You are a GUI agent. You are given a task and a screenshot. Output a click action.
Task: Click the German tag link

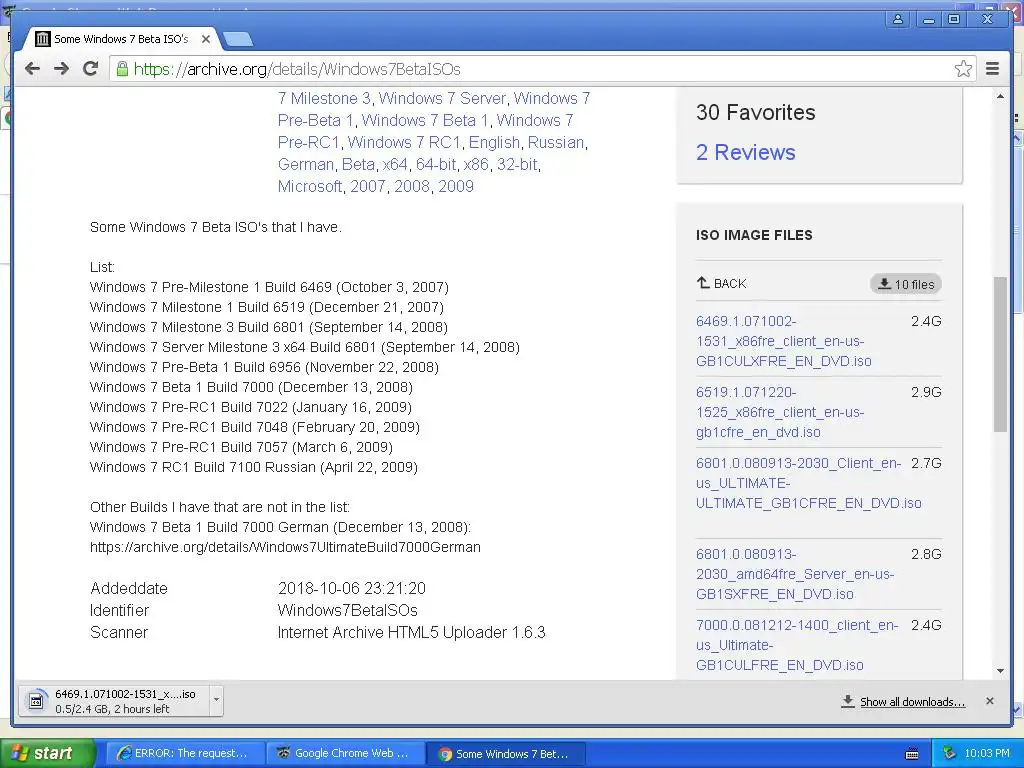pyautogui.click(x=306, y=165)
